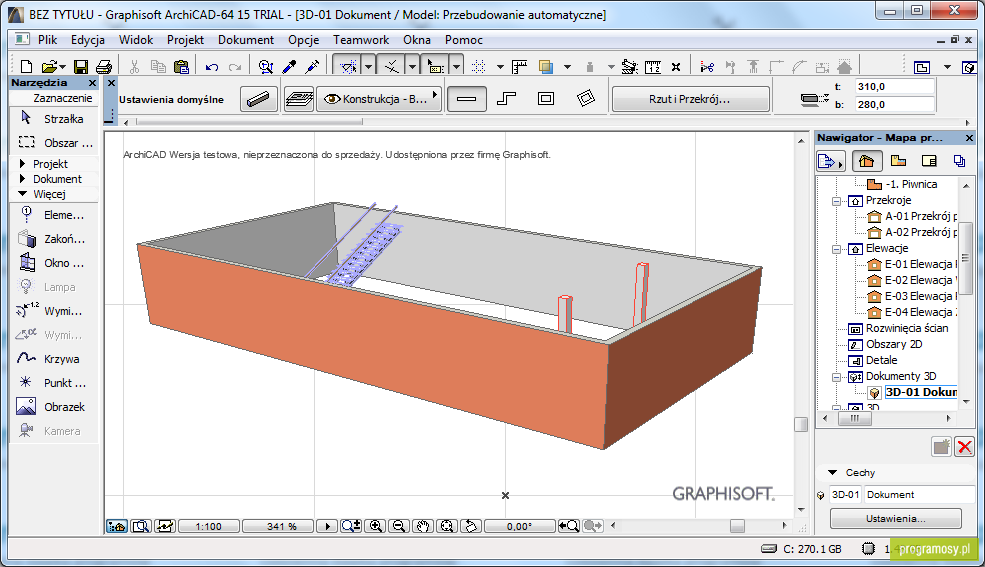Select the Okno window tool

point(54,262)
